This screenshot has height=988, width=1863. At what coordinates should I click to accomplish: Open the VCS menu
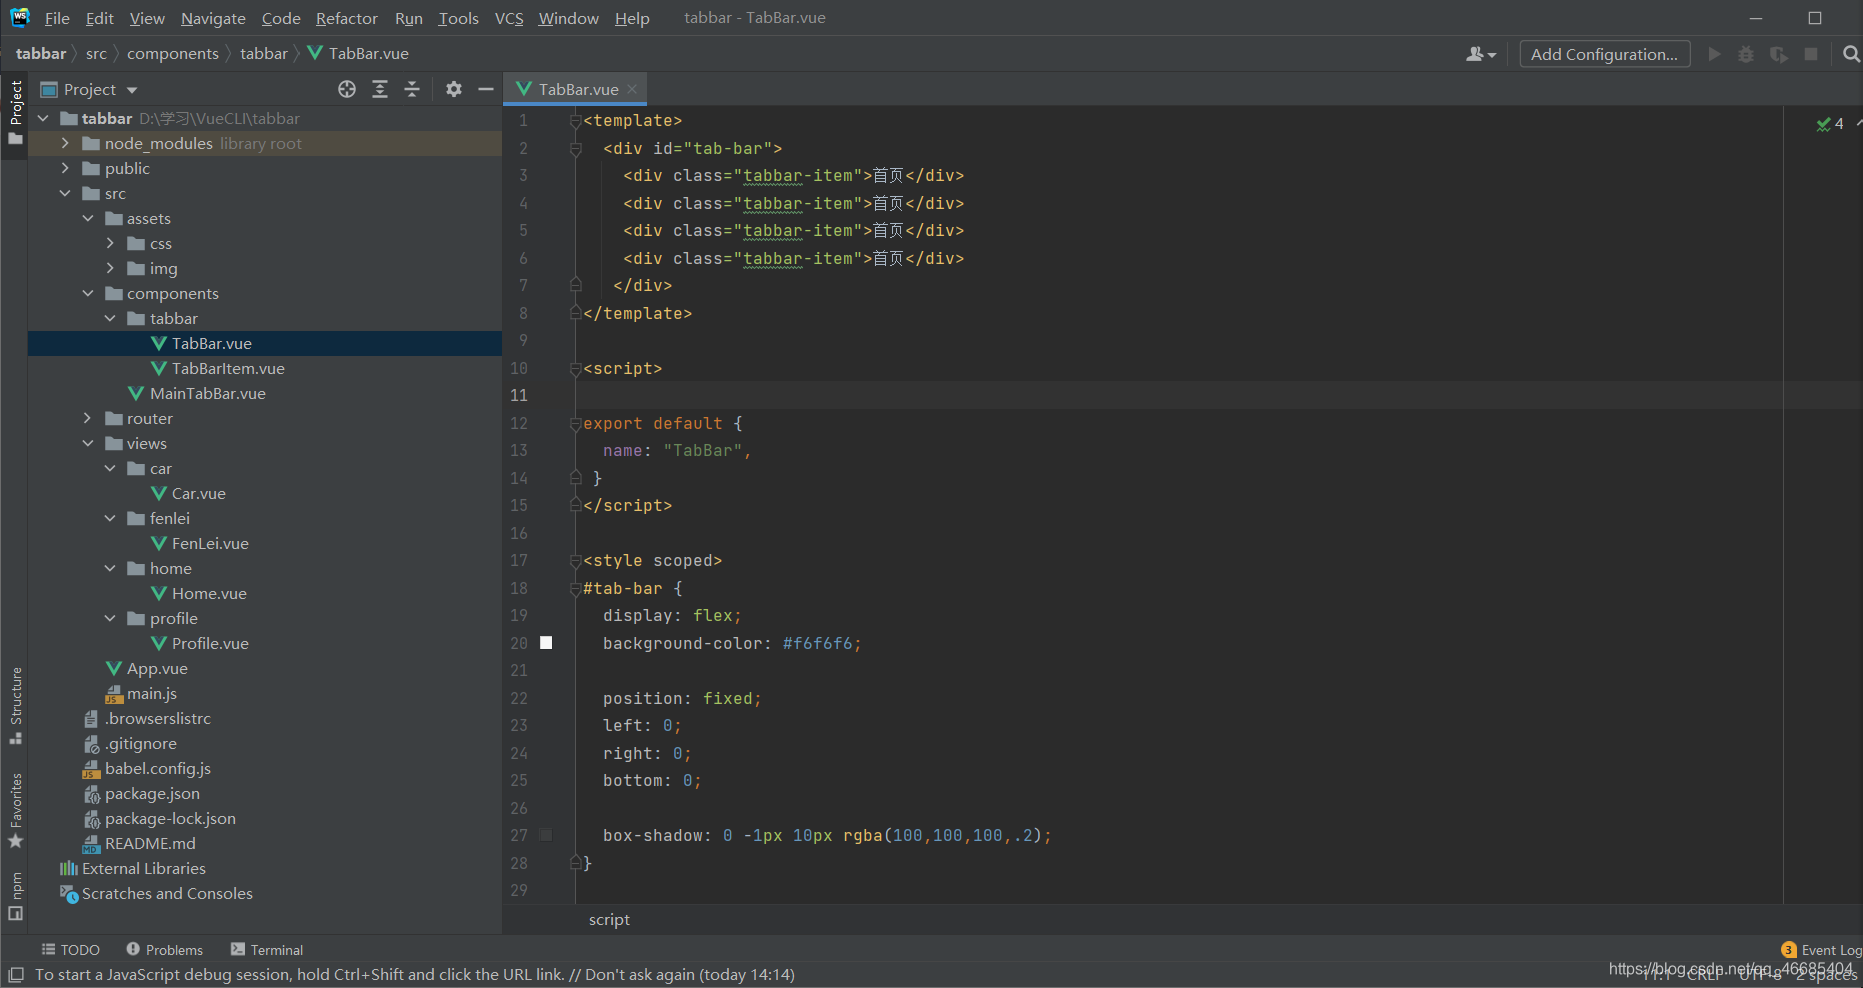509,18
